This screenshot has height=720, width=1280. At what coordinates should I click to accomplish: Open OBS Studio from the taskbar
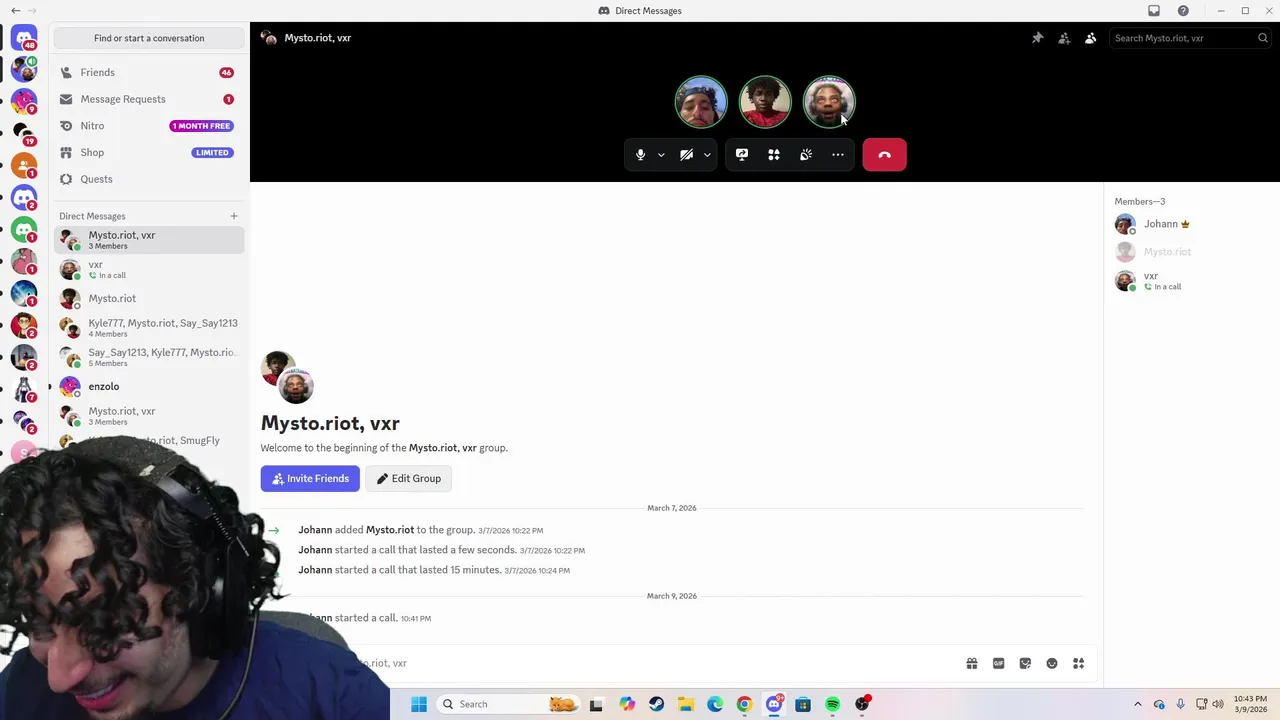[862, 704]
